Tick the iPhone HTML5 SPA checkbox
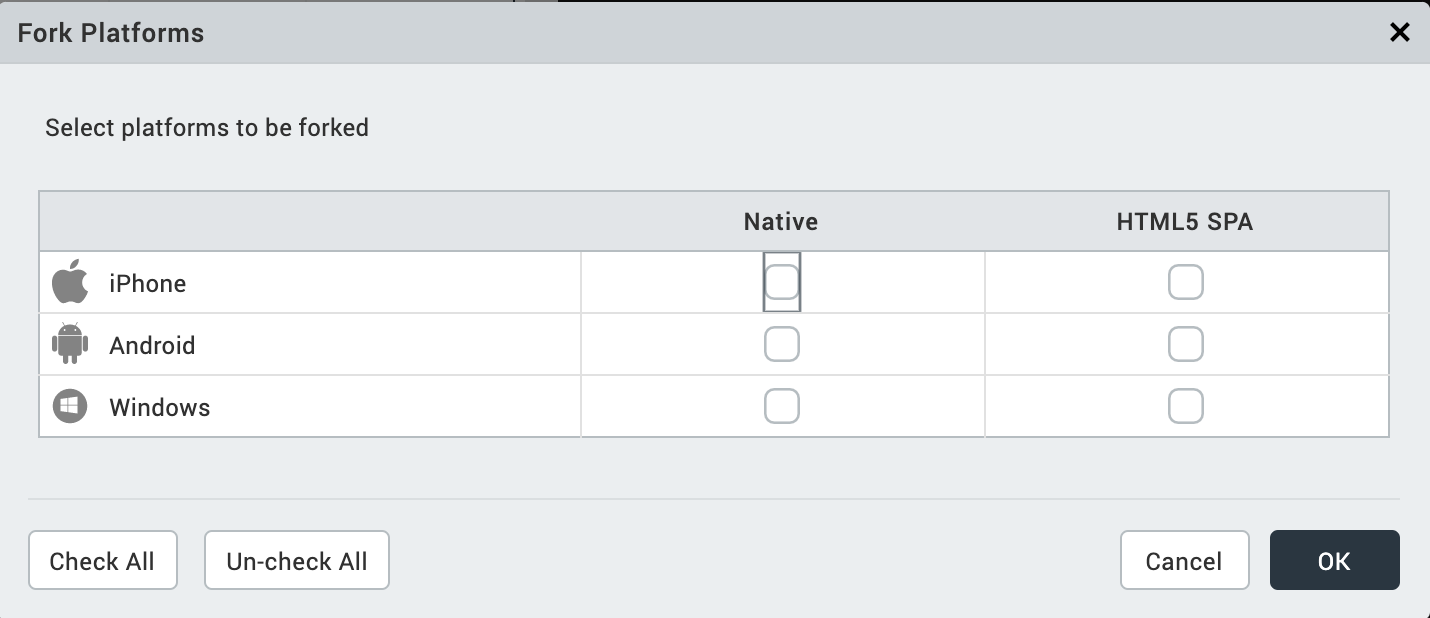 [x=1186, y=283]
